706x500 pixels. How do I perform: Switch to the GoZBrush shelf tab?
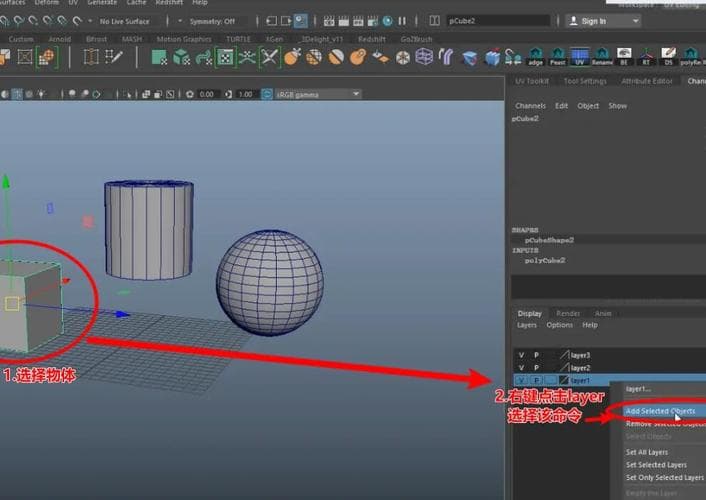[x=416, y=39]
